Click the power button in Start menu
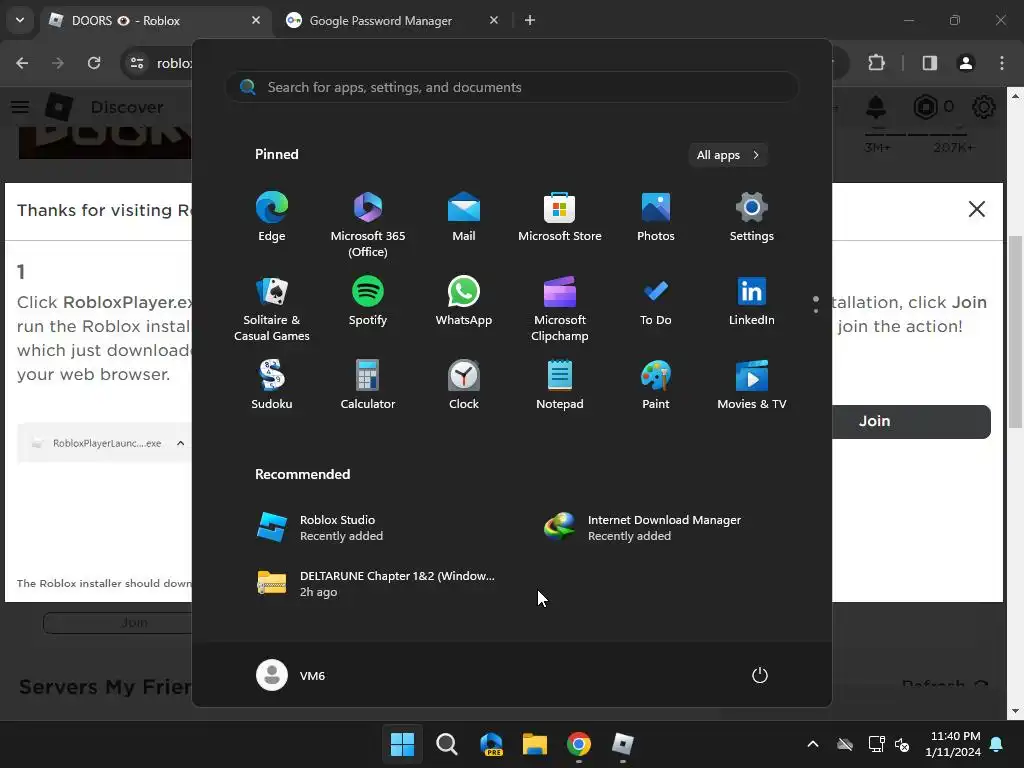The image size is (1024, 768). [760, 675]
